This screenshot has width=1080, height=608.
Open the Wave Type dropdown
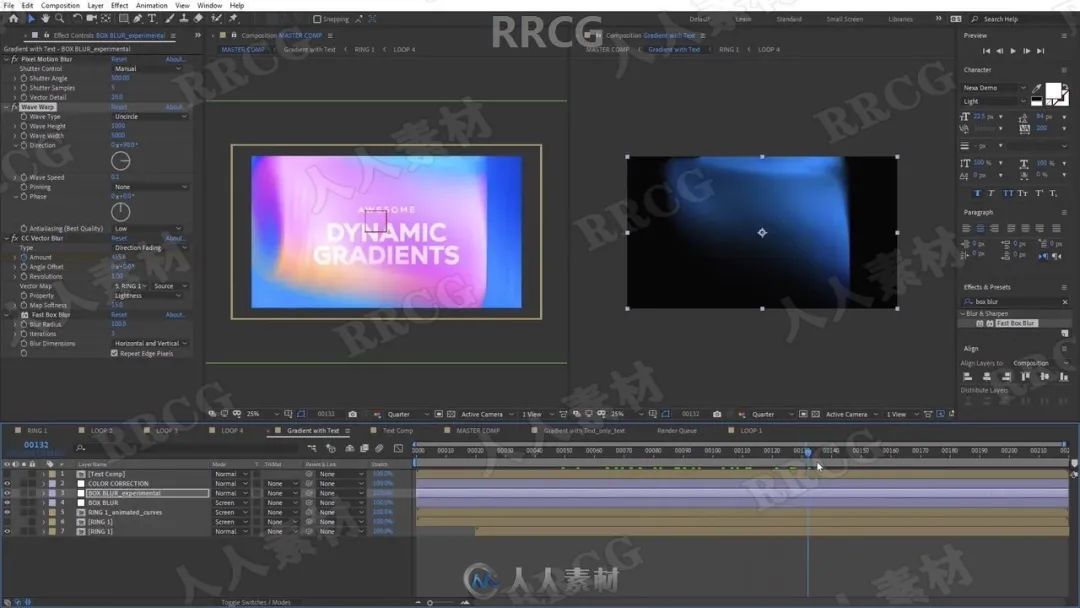pyautogui.click(x=150, y=117)
